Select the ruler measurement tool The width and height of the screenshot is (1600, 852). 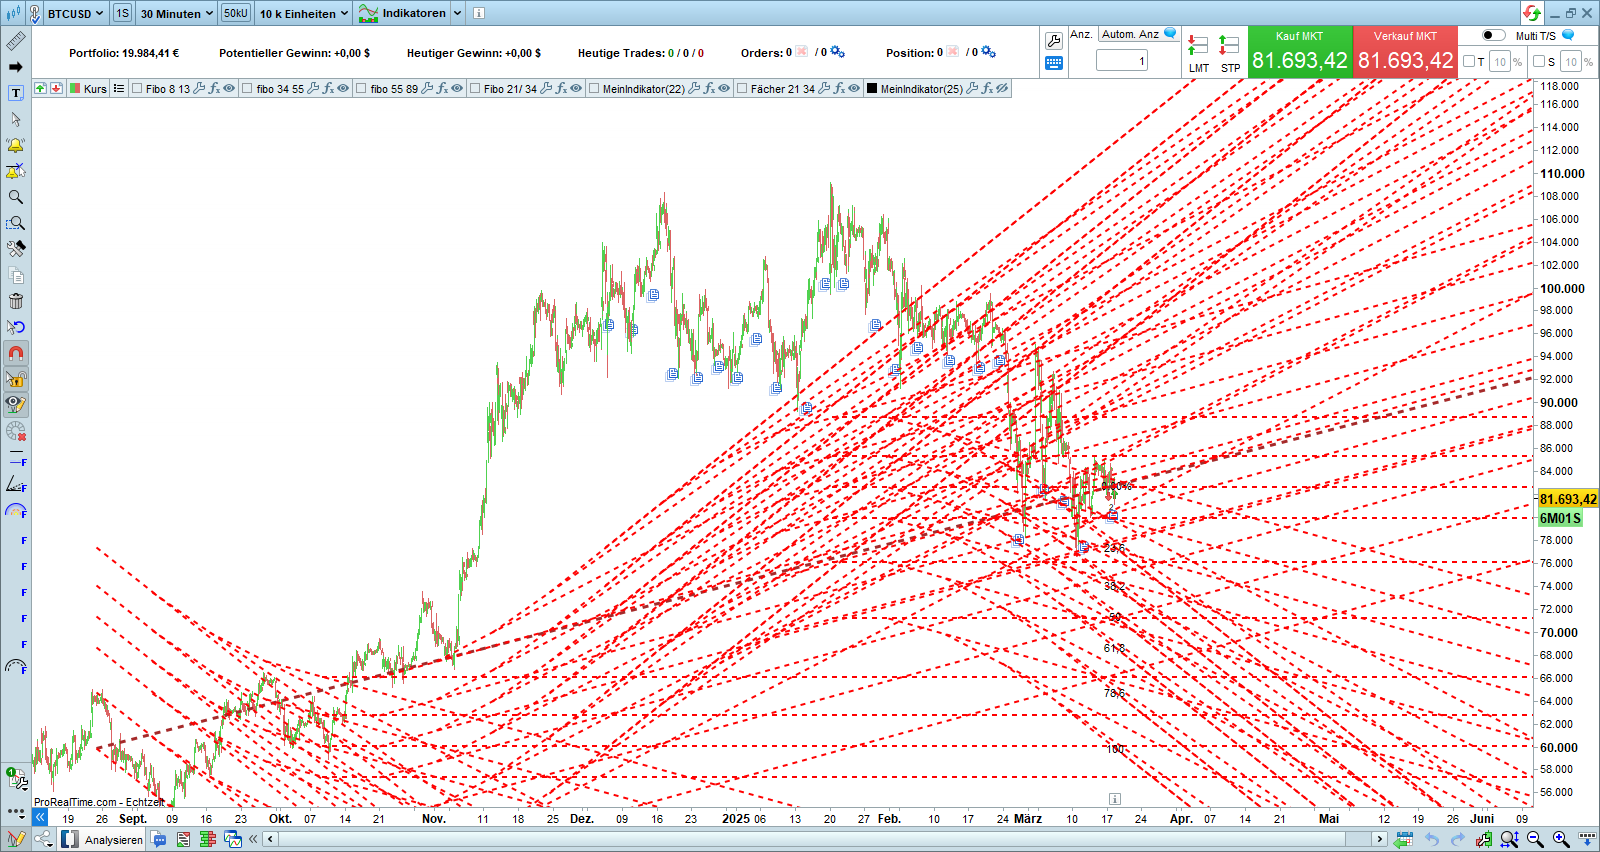(16, 41)
